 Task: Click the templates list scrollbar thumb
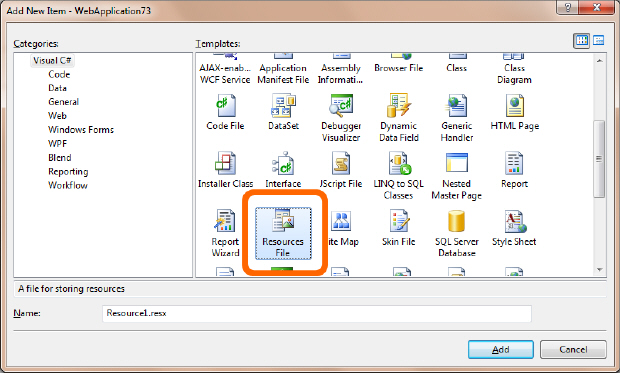(599, 159)
